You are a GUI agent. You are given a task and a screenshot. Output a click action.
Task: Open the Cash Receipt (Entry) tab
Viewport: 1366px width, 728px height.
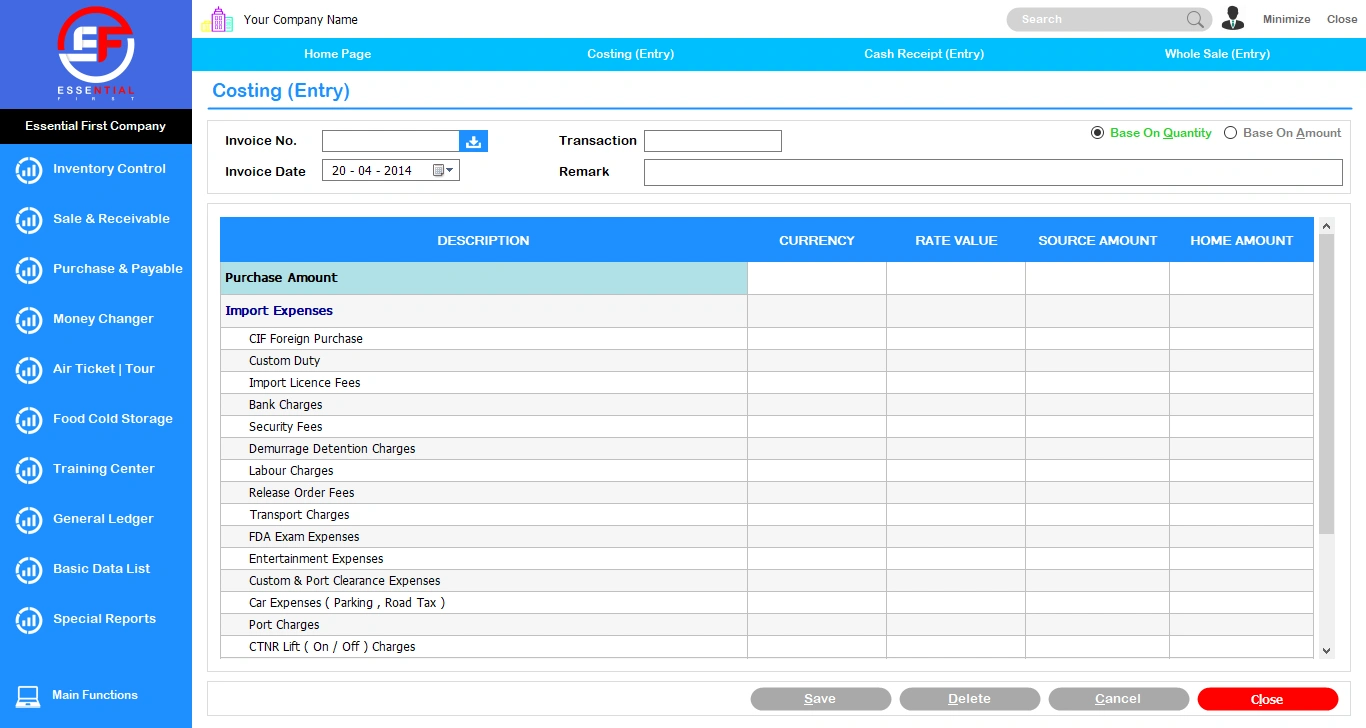coord(925,54)
